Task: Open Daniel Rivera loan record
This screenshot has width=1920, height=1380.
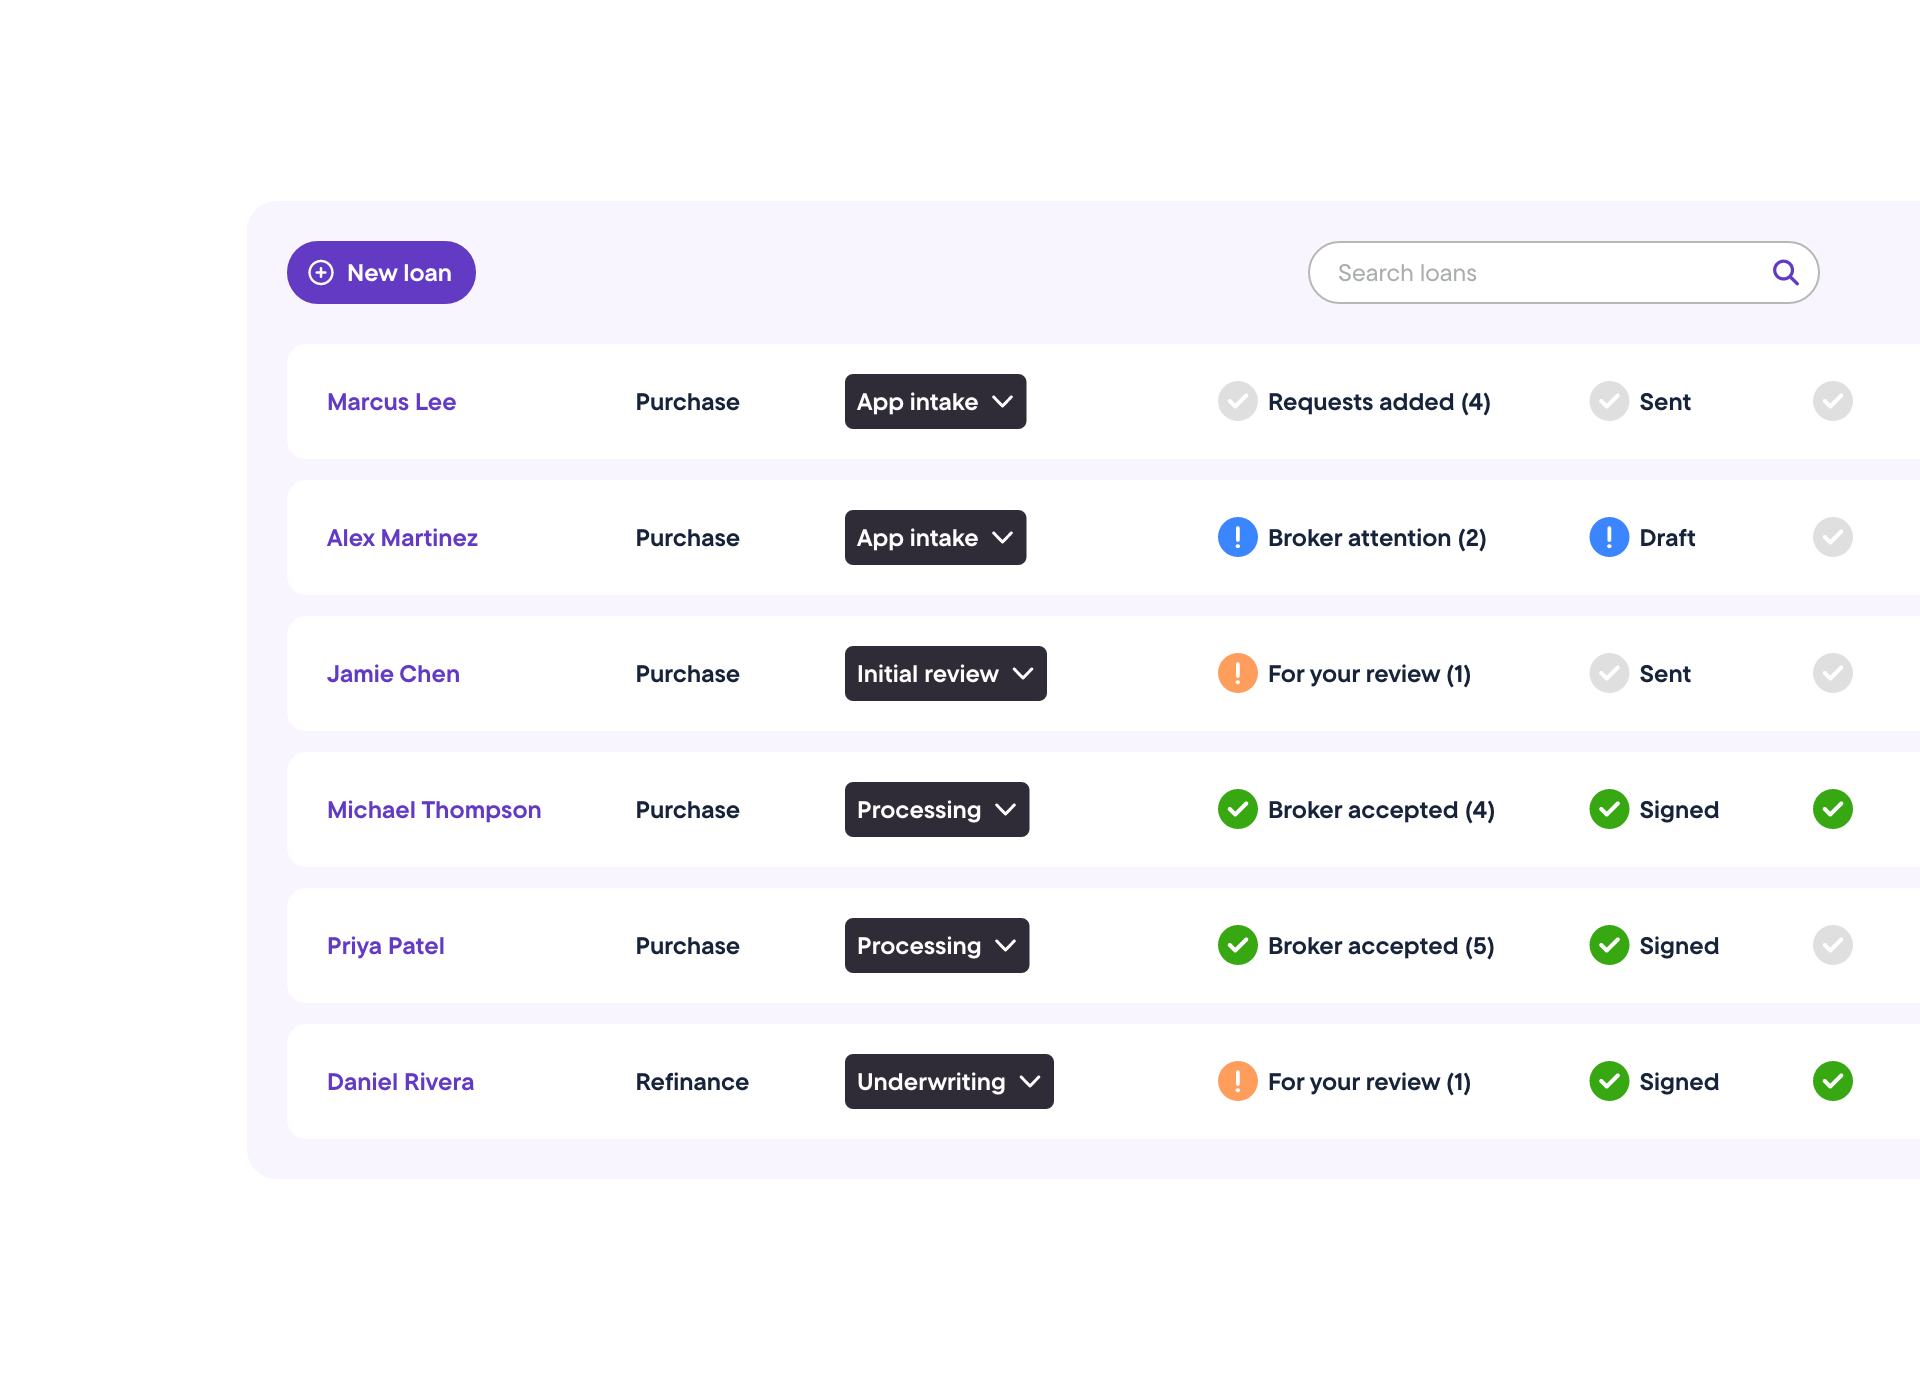Action: [x=400, y=1082]
